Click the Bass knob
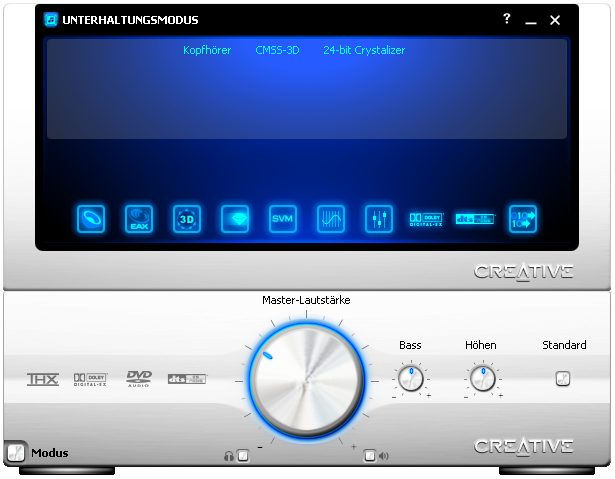This screenshot has width=615, height=479. click(411, 379)
